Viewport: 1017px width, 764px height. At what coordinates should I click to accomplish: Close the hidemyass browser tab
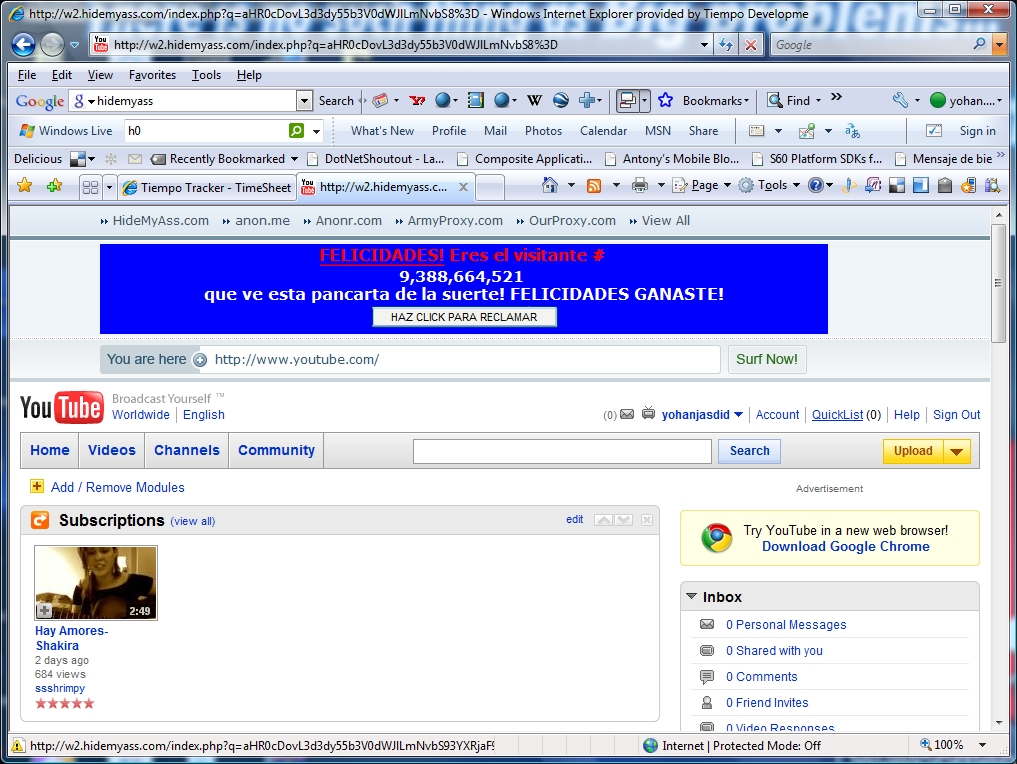(463, 187)
